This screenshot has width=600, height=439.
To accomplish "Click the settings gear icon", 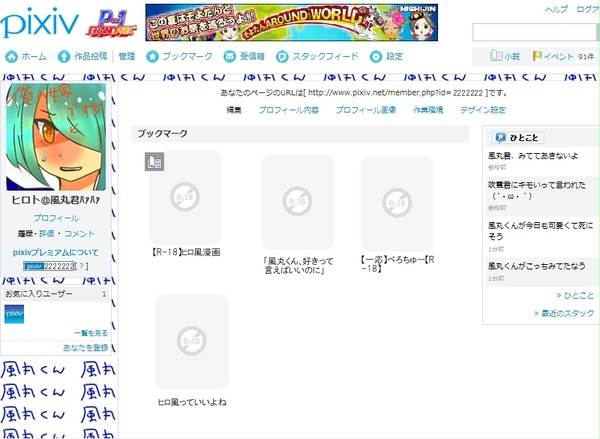I will coord(376,57).
